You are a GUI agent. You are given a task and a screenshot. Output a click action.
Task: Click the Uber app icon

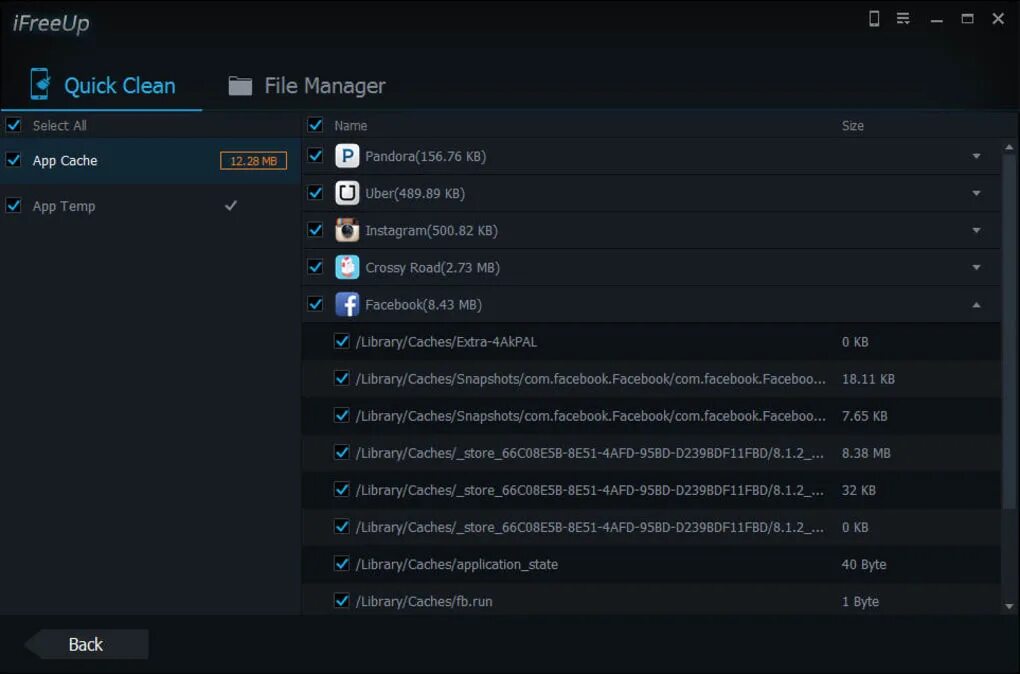pyautogui.click(x=347, y=193)
